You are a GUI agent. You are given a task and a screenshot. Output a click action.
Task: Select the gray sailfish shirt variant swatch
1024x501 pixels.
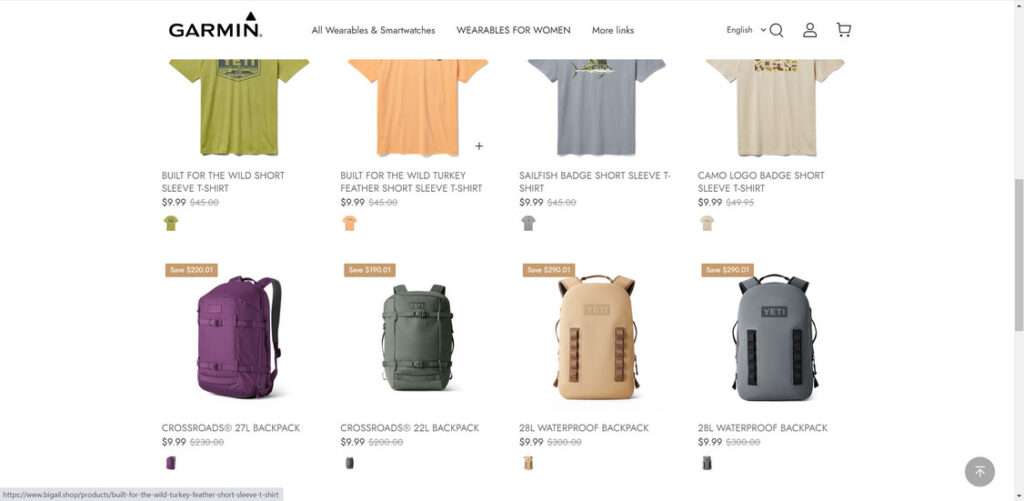[x=528, y=223]
